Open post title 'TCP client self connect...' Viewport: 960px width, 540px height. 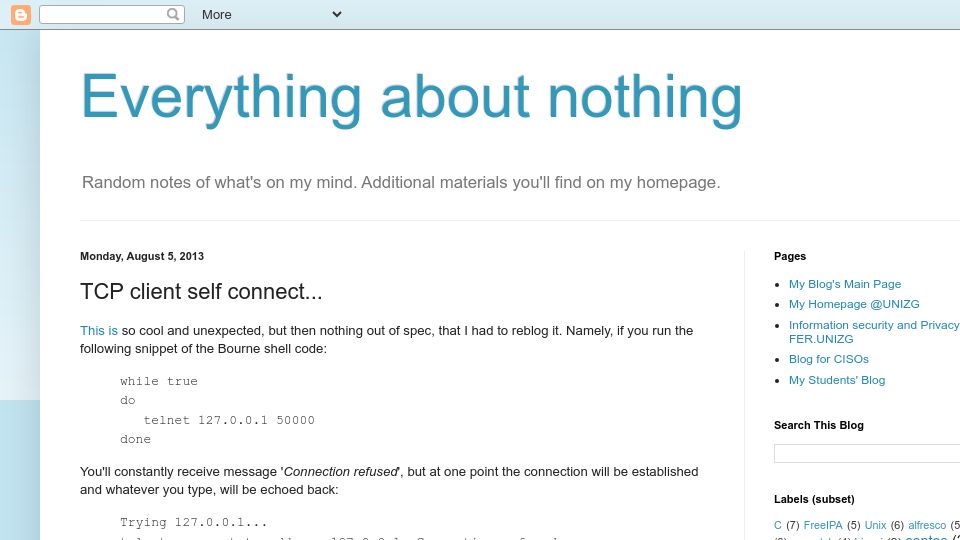coord(201,291)
